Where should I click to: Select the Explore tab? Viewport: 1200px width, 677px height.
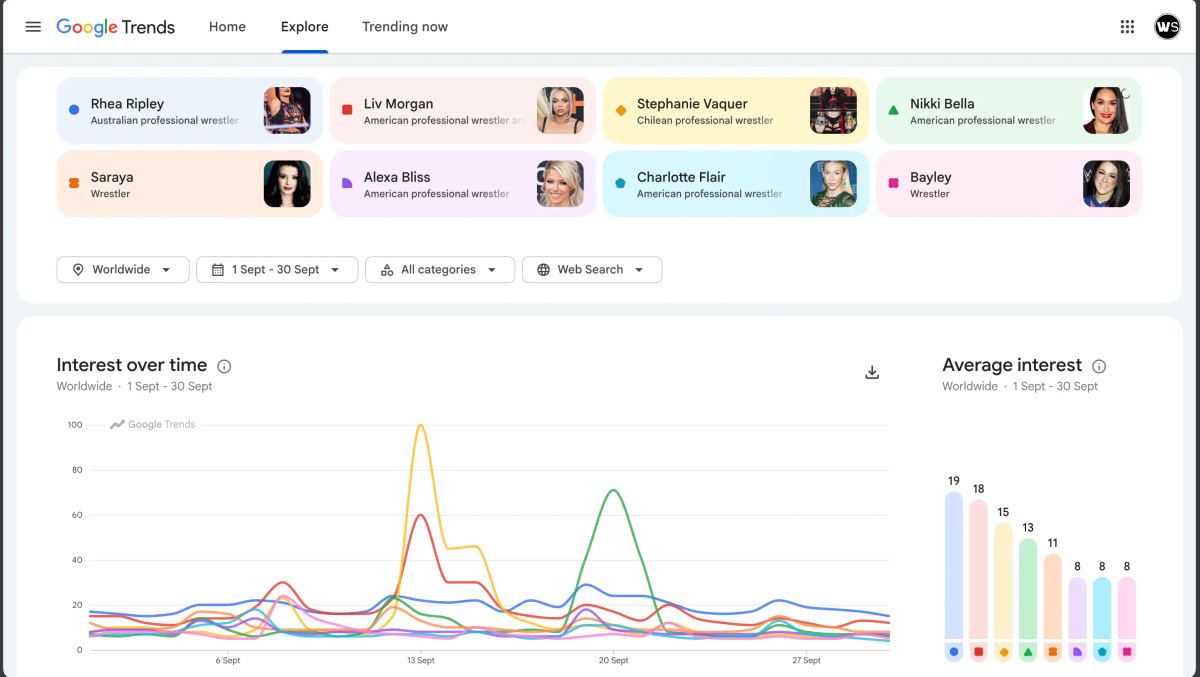coord(304,27)
